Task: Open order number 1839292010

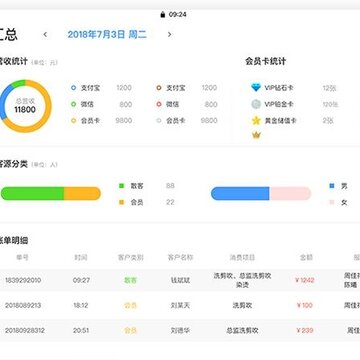Action: pyautogui.click(x=23, y=280)
